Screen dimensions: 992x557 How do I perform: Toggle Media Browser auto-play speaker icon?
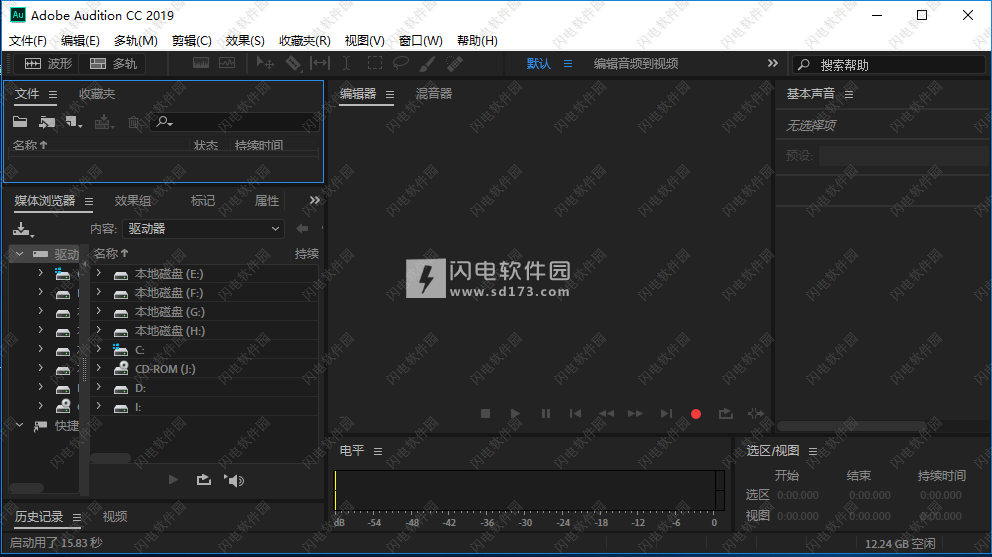(234, 480)
